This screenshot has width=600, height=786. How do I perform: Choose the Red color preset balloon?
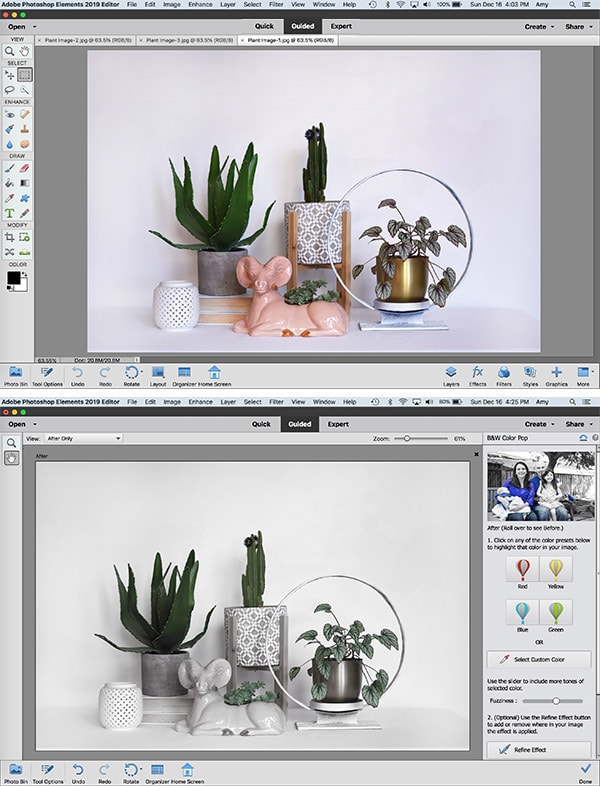click(522, 571)
